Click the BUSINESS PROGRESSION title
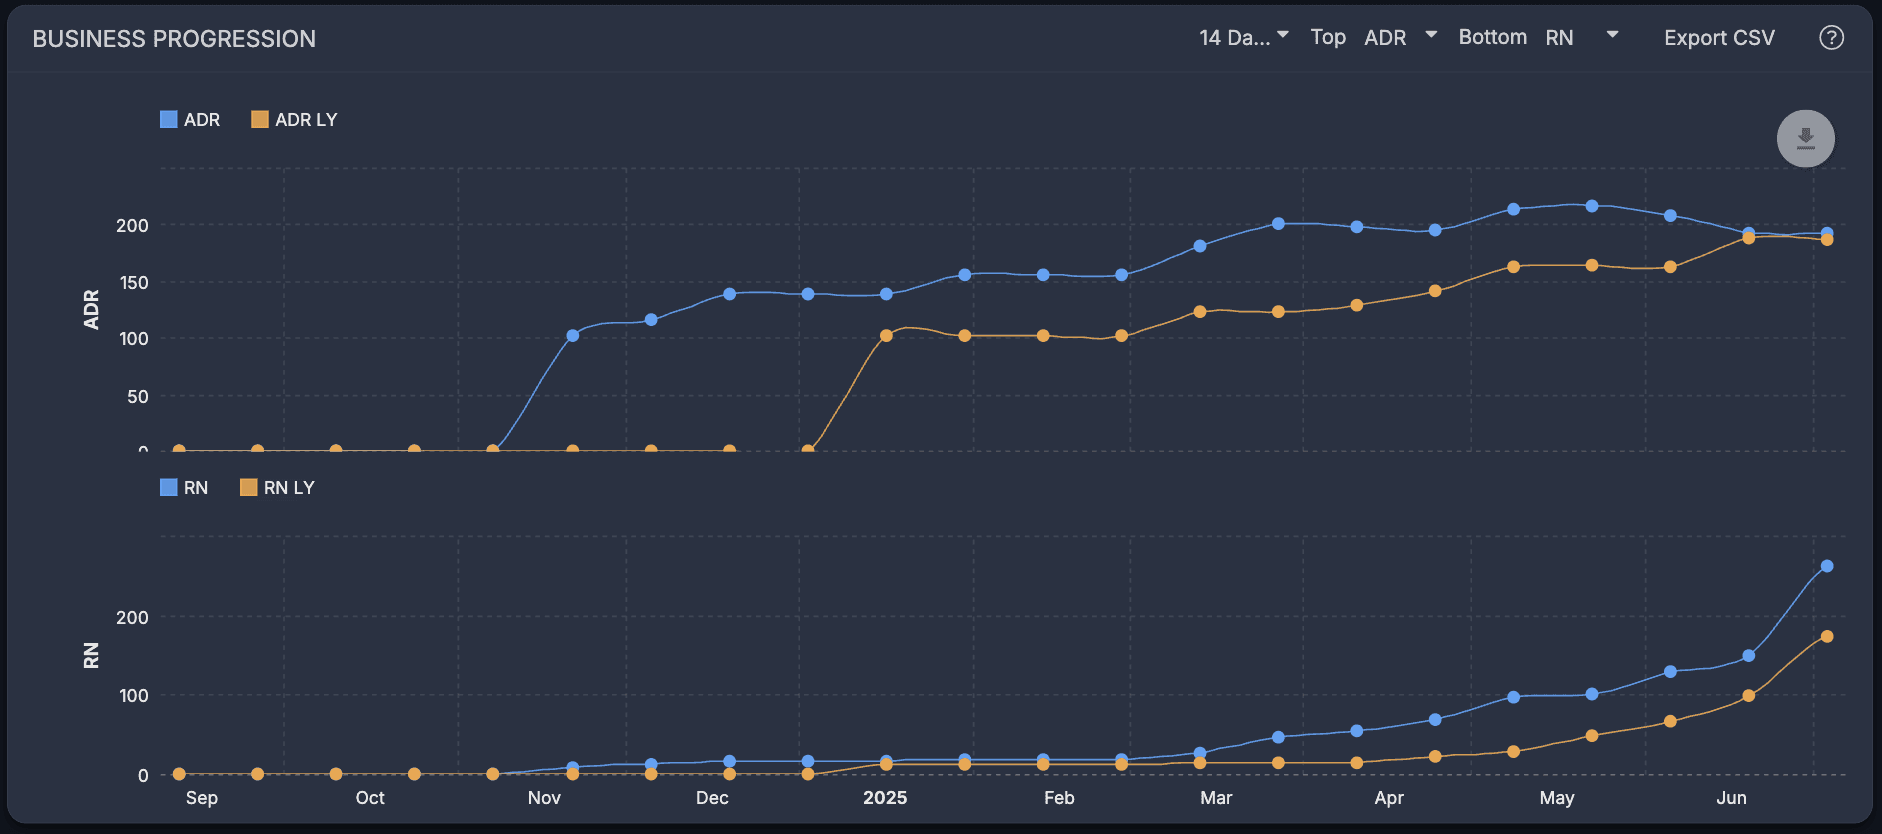The image size is (1882, 834). point(174,39)
